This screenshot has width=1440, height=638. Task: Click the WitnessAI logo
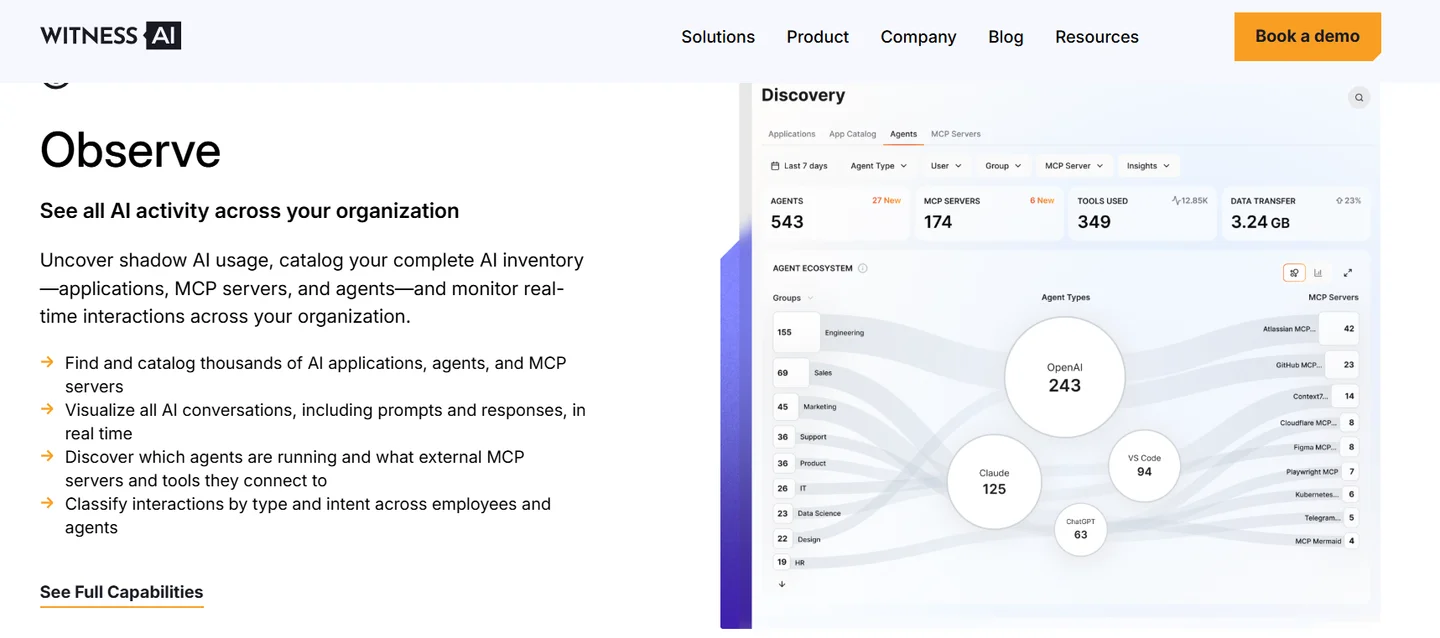pos(110,36)
